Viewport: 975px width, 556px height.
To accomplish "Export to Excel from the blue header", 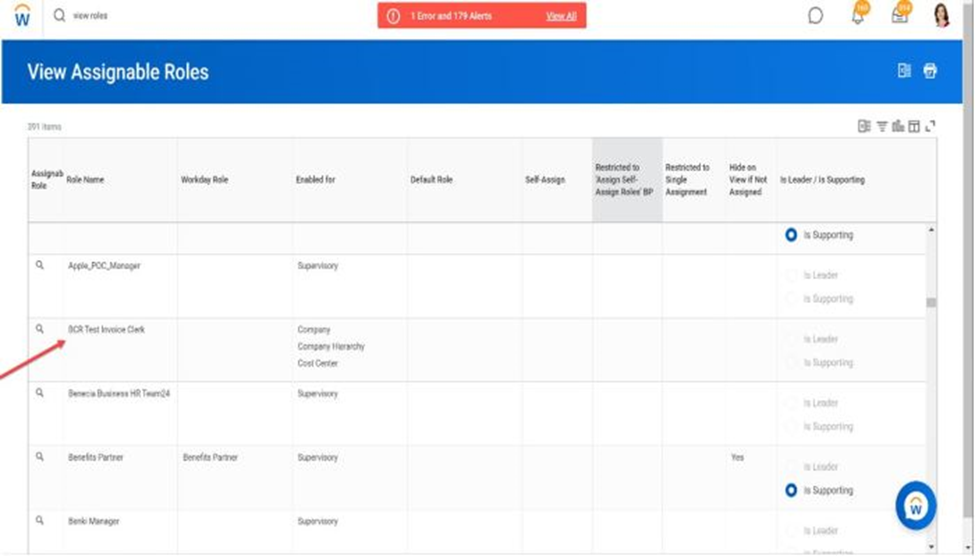I will [x=904, y=71].
